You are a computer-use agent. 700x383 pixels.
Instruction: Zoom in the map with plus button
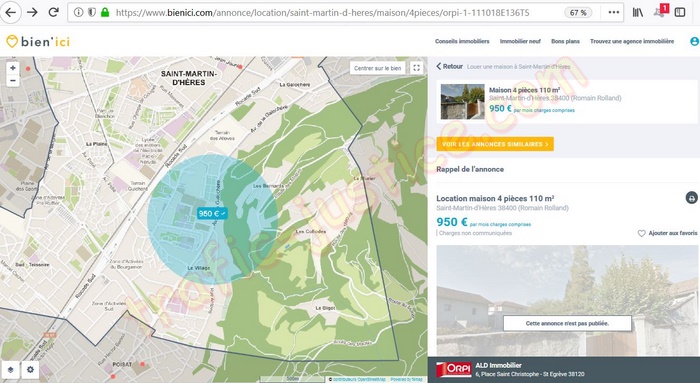click(x=12, y=68)
